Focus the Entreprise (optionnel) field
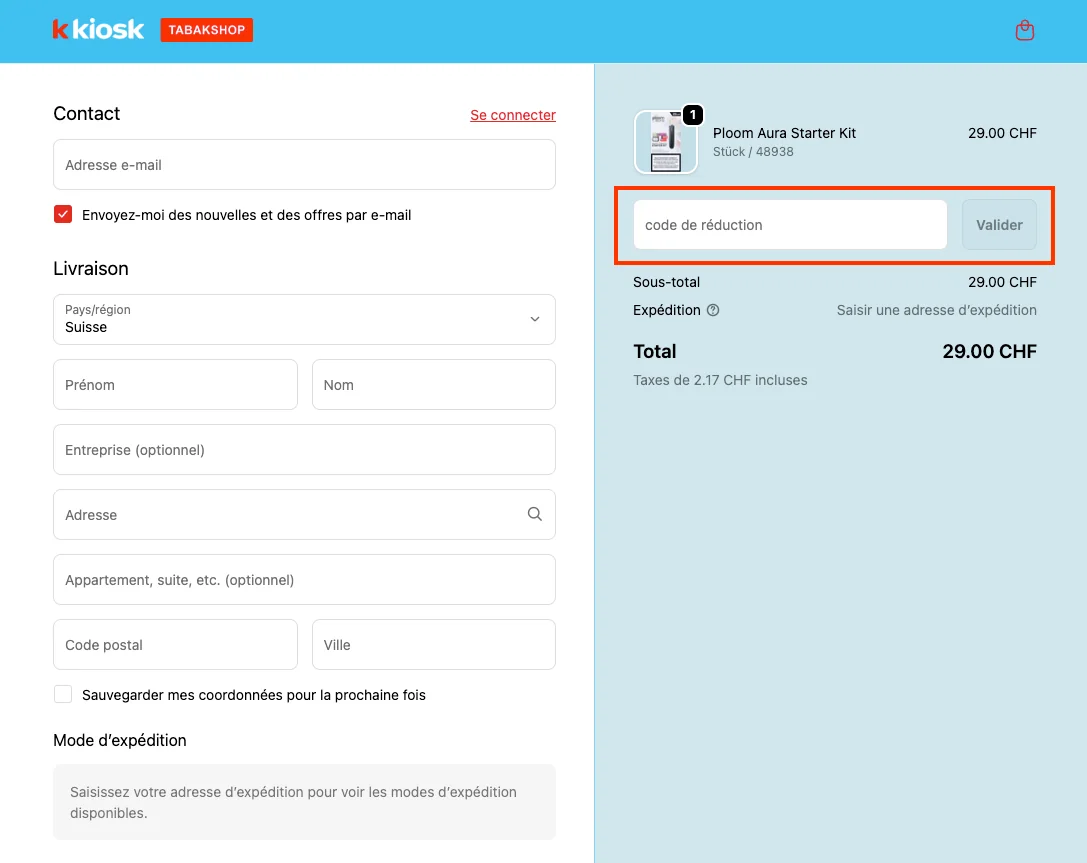Image resolution: width=1087 pixels, height=863 pixels. pyautogui.click(x=304, y=450)
